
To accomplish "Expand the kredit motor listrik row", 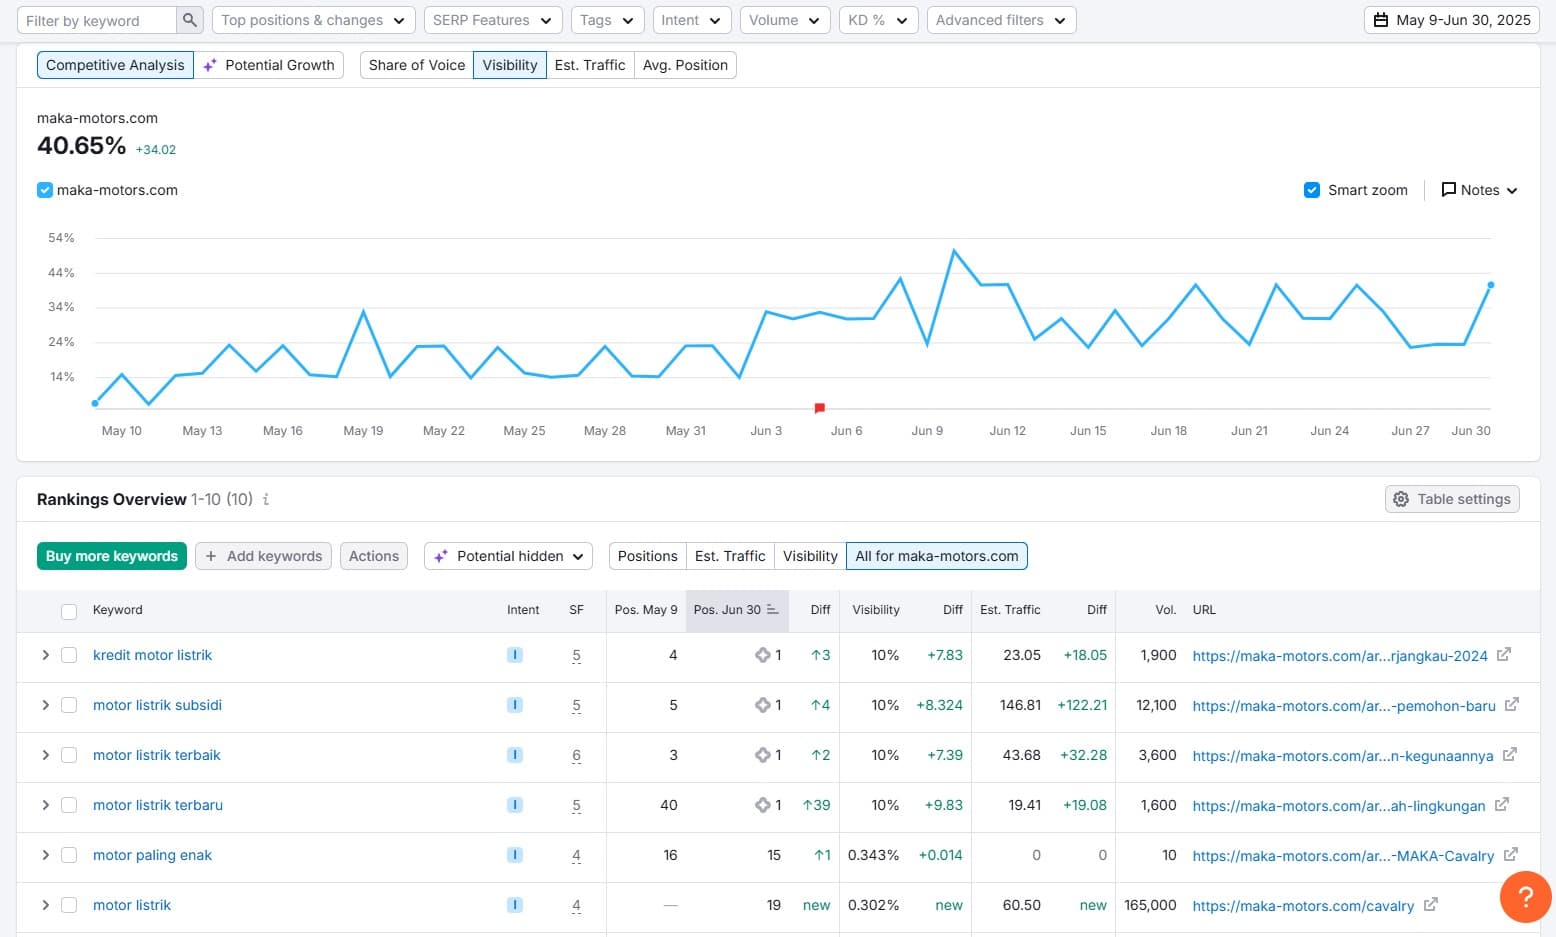I will point(45,655).
